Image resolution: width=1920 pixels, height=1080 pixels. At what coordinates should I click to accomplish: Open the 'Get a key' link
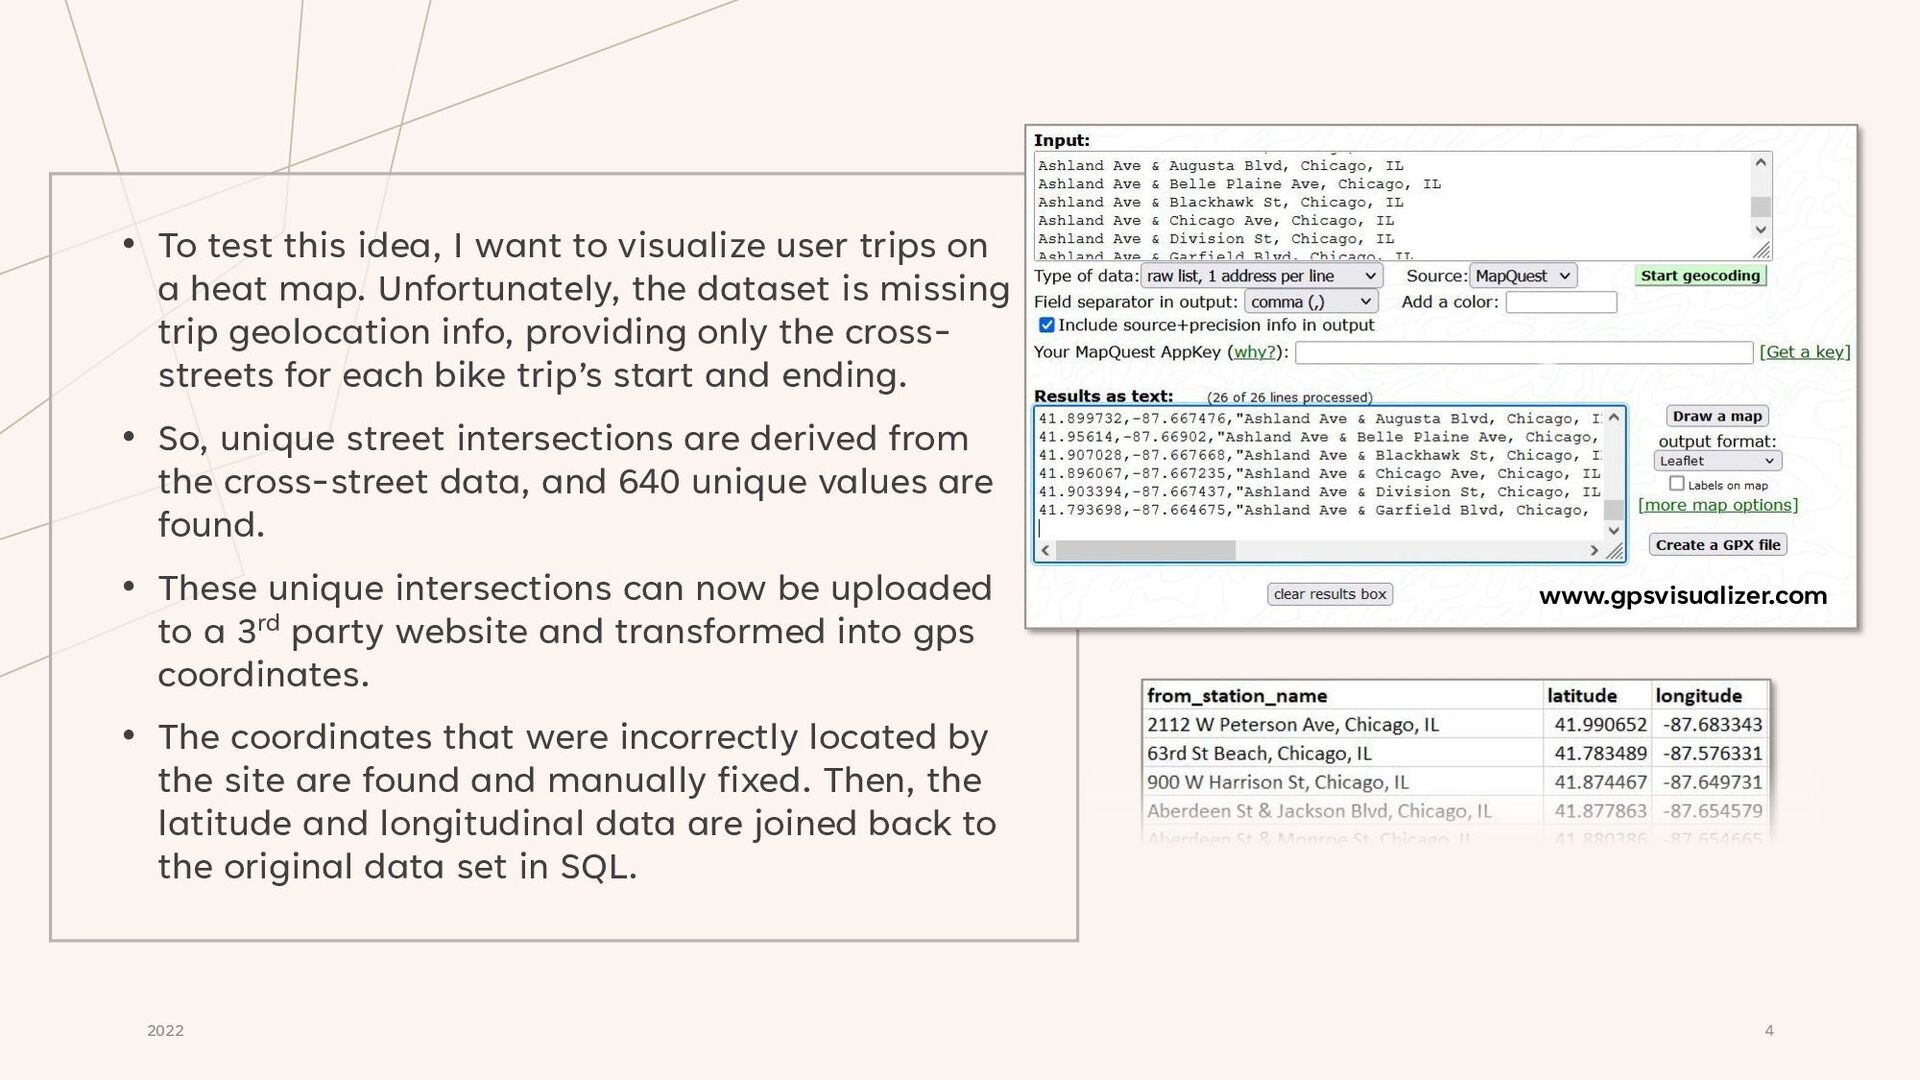click(1805, 352)
